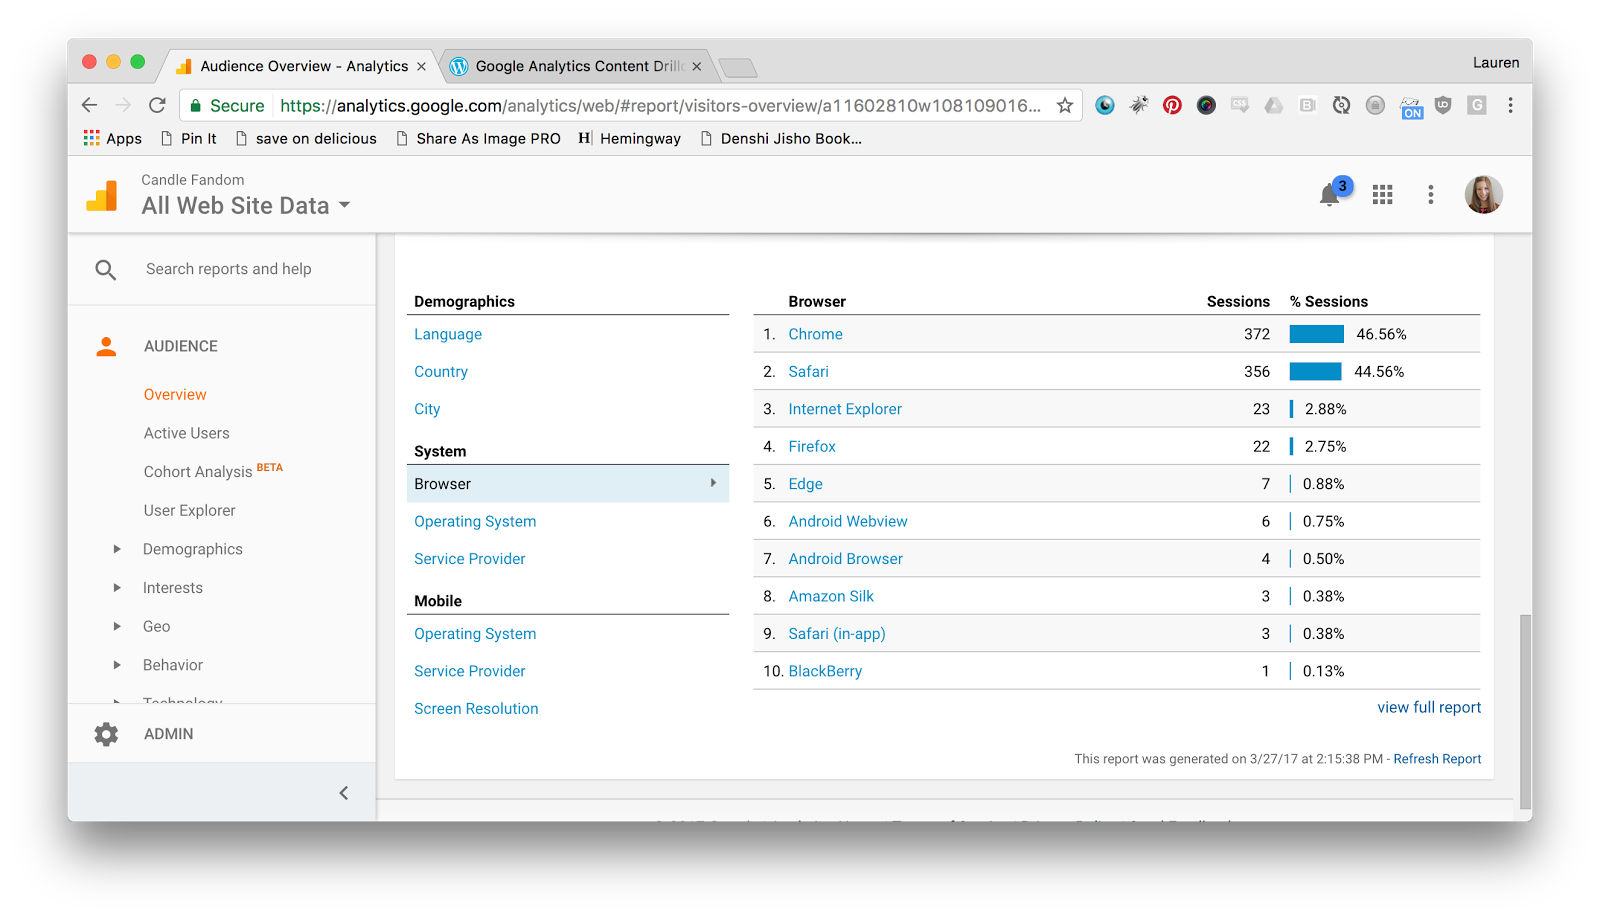The image size is (1600, 918).
Task: Click the Pinterest extension icon
Action: [x=1172, y=106]
